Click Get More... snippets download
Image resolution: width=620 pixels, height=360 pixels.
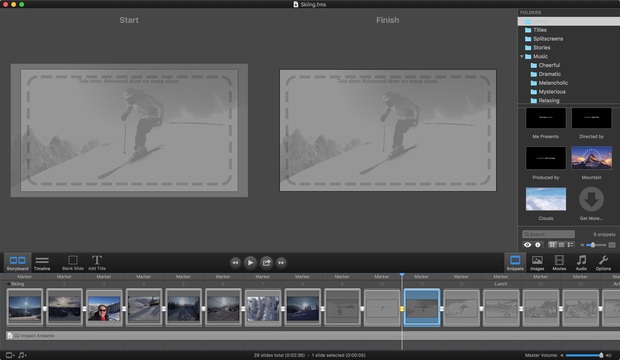591,204
